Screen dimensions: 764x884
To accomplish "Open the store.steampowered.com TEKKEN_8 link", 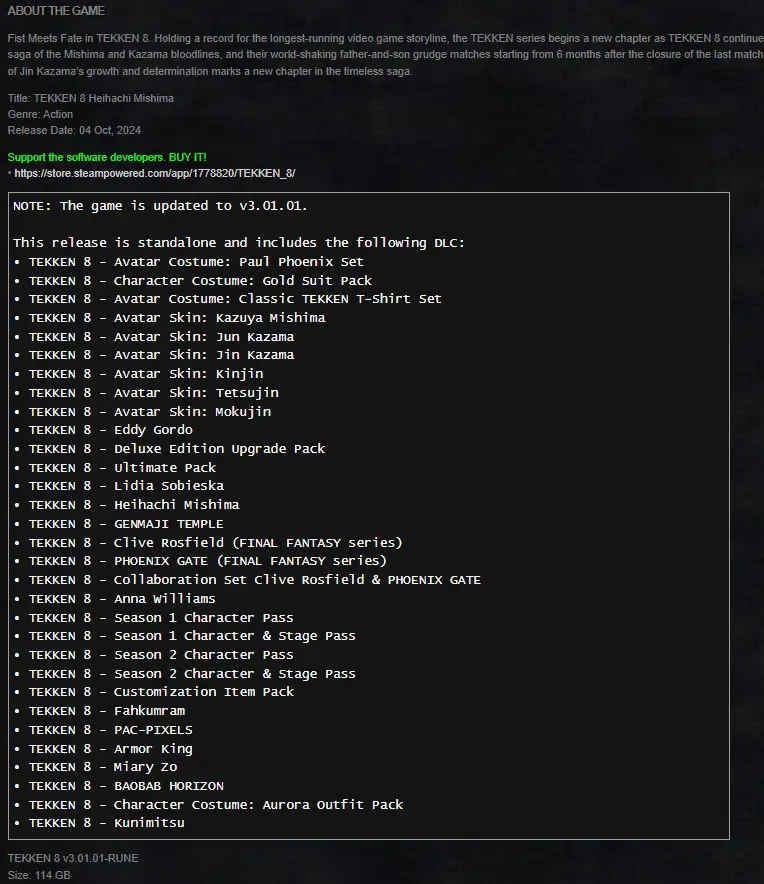I will pos(154,173).
